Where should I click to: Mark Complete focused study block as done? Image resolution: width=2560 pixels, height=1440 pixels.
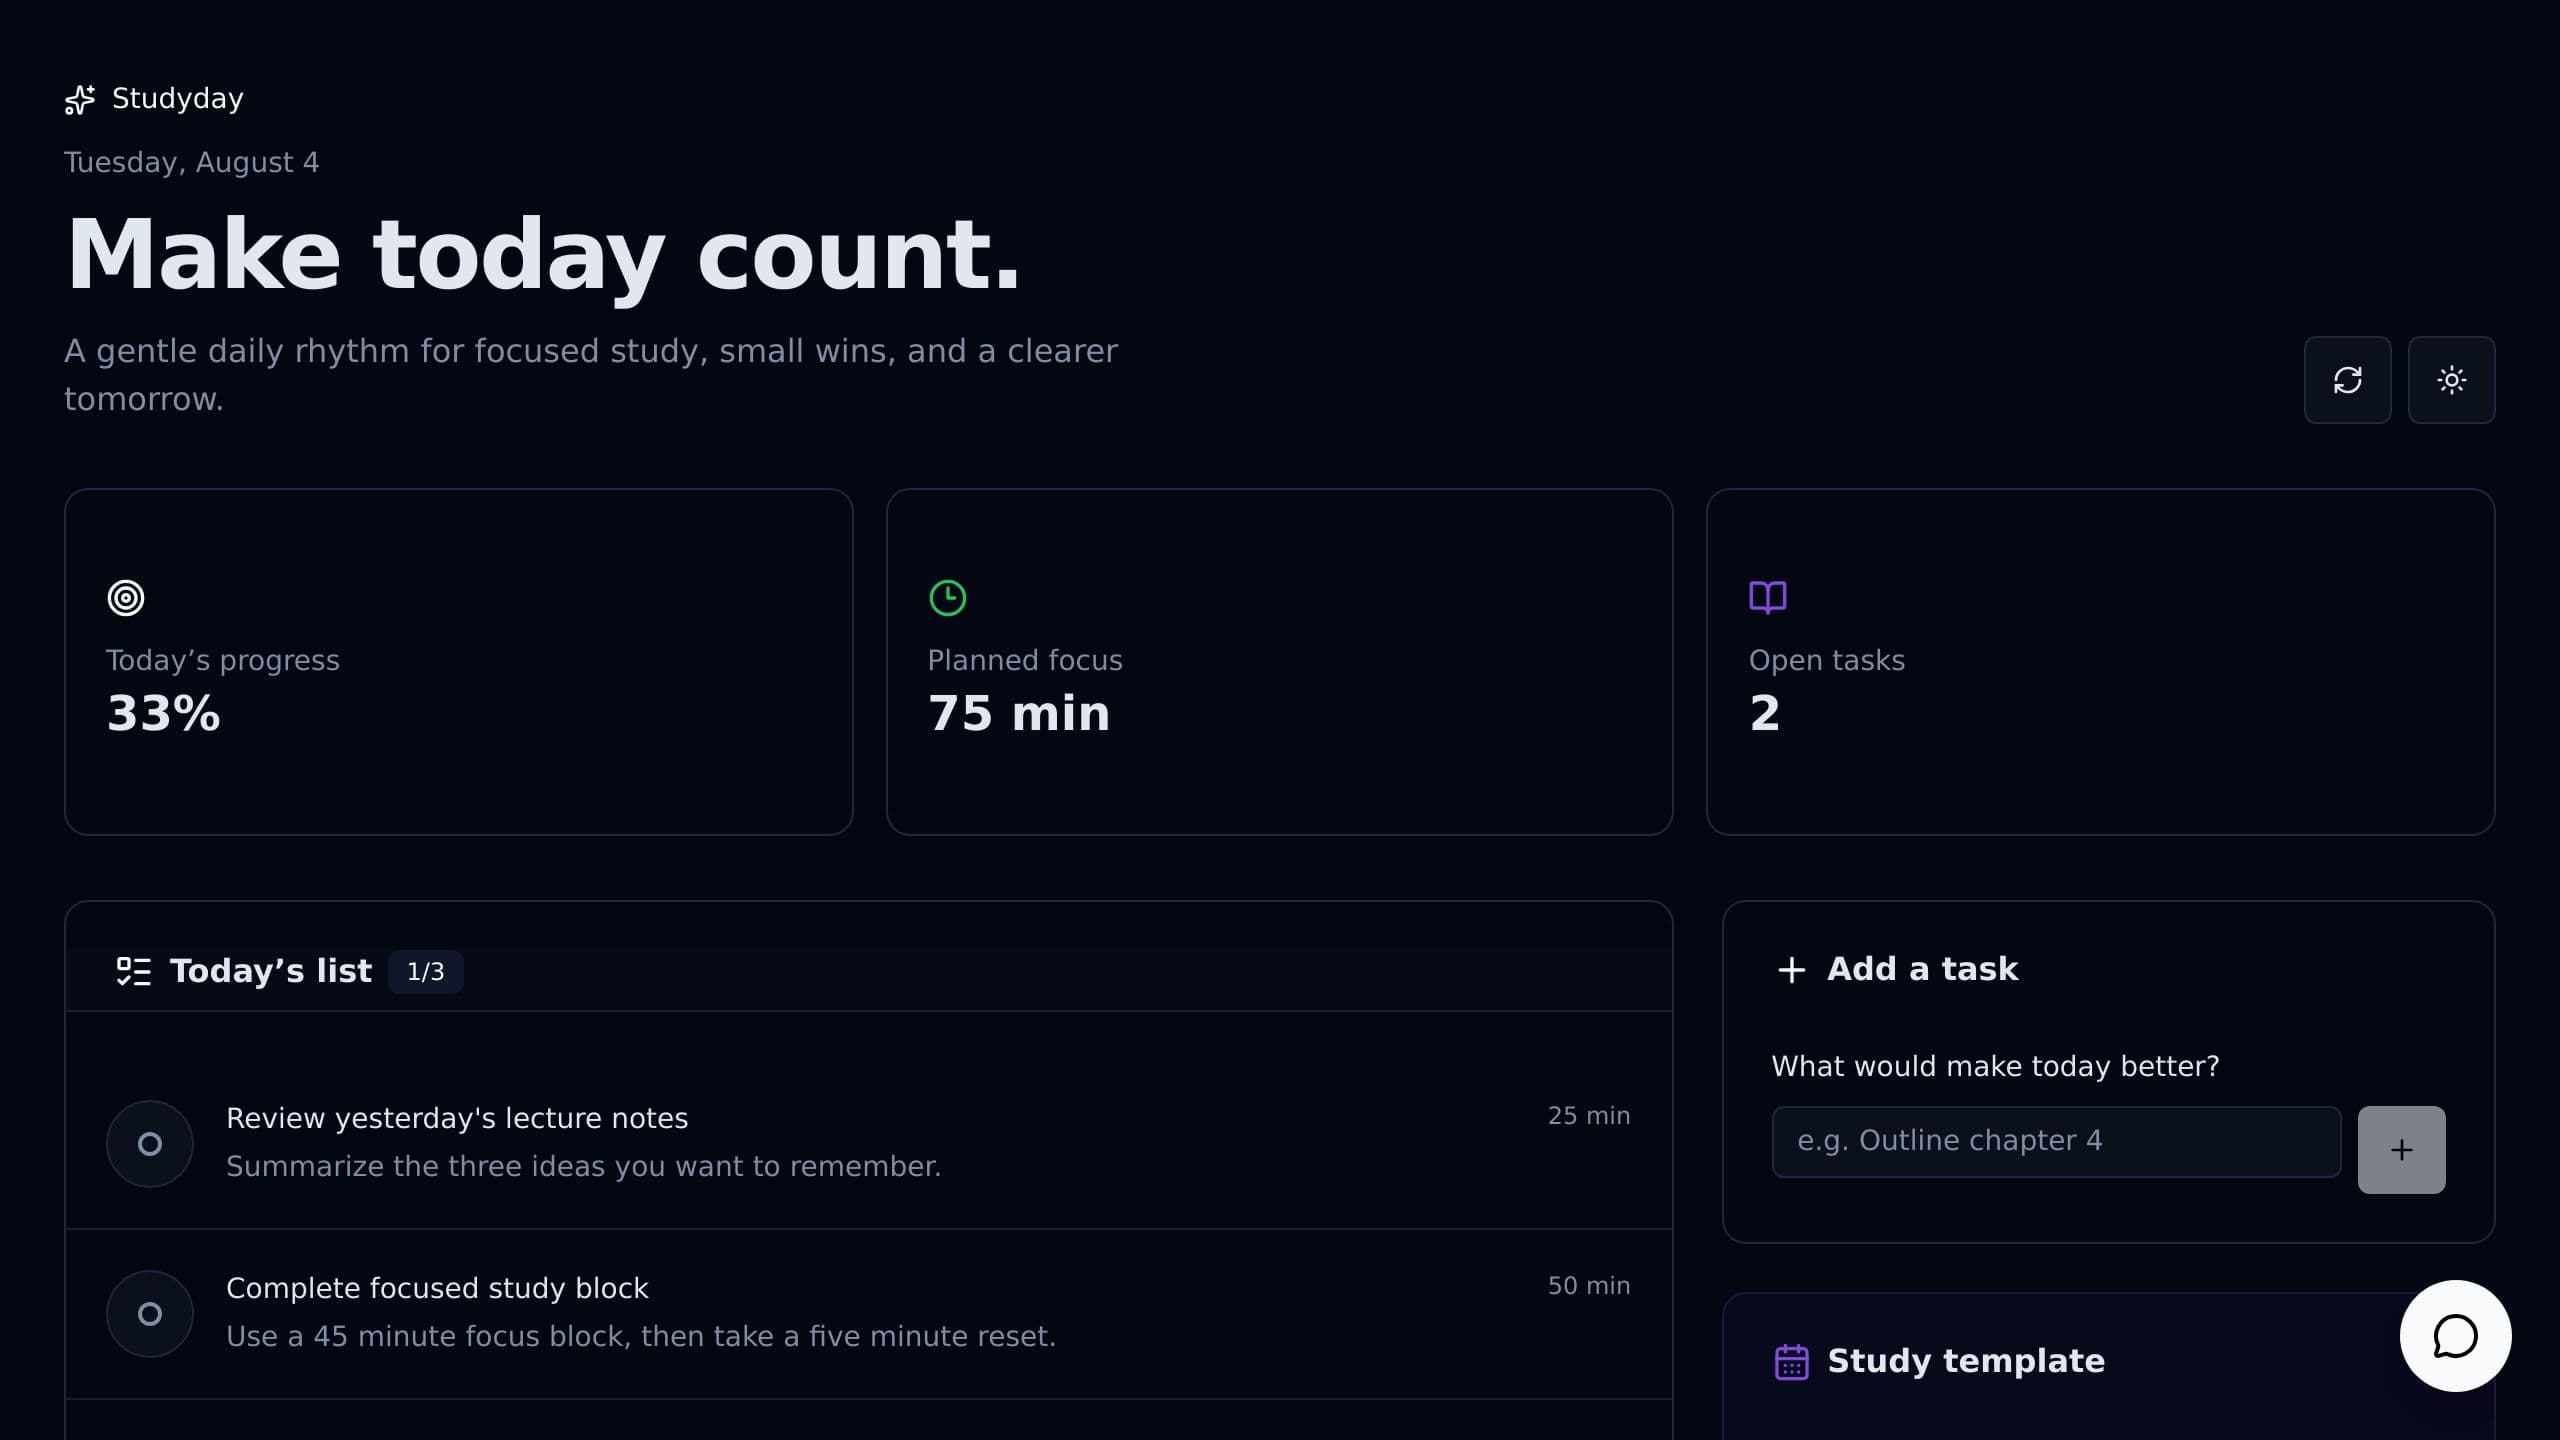click(x=150, y=1314)
